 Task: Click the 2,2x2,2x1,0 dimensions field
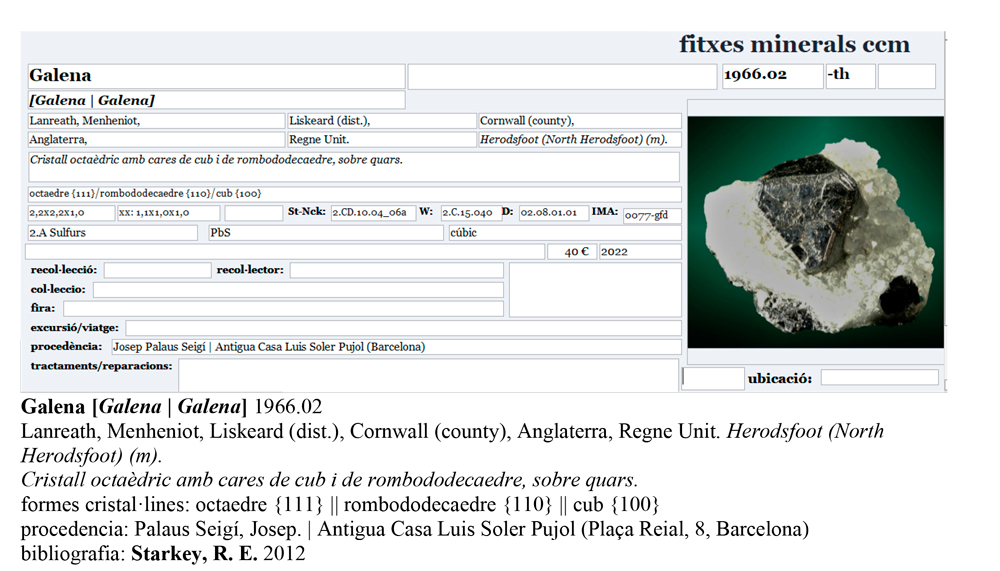[x=71, y=212]
